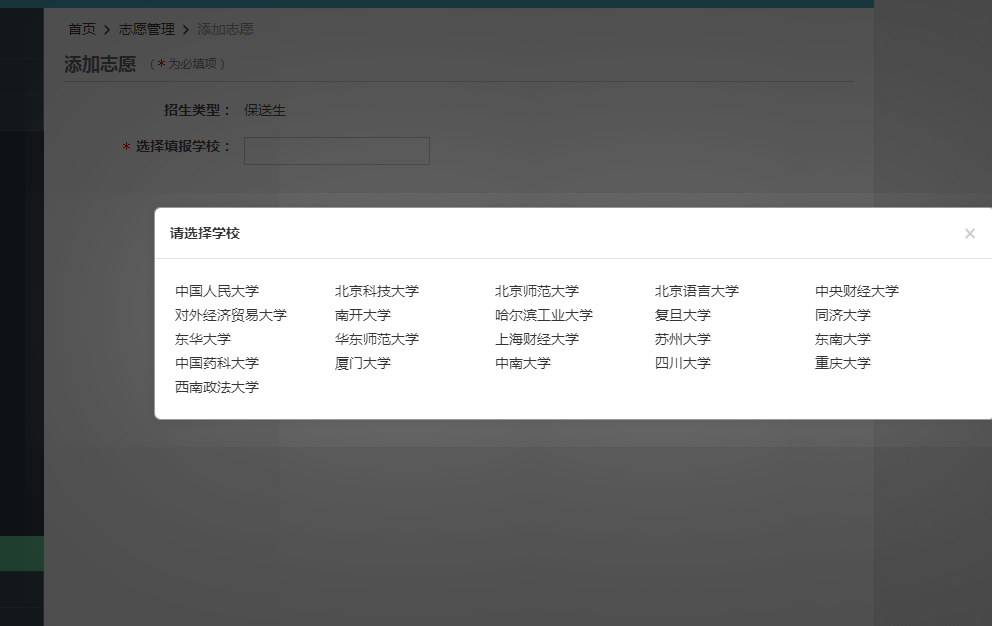The image size is (992, 626).
Task: Pick 厦门大学 as the school
Action: point(363,363)
